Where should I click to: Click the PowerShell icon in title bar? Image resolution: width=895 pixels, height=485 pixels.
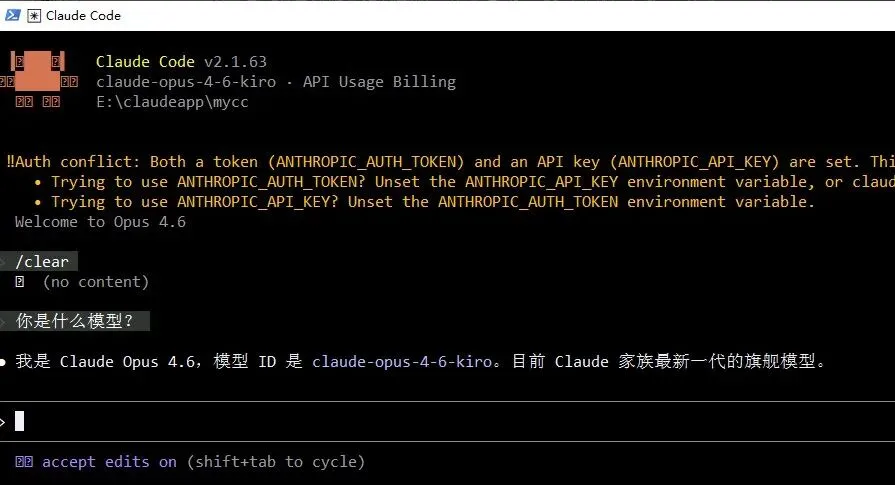tap(11, 15)
